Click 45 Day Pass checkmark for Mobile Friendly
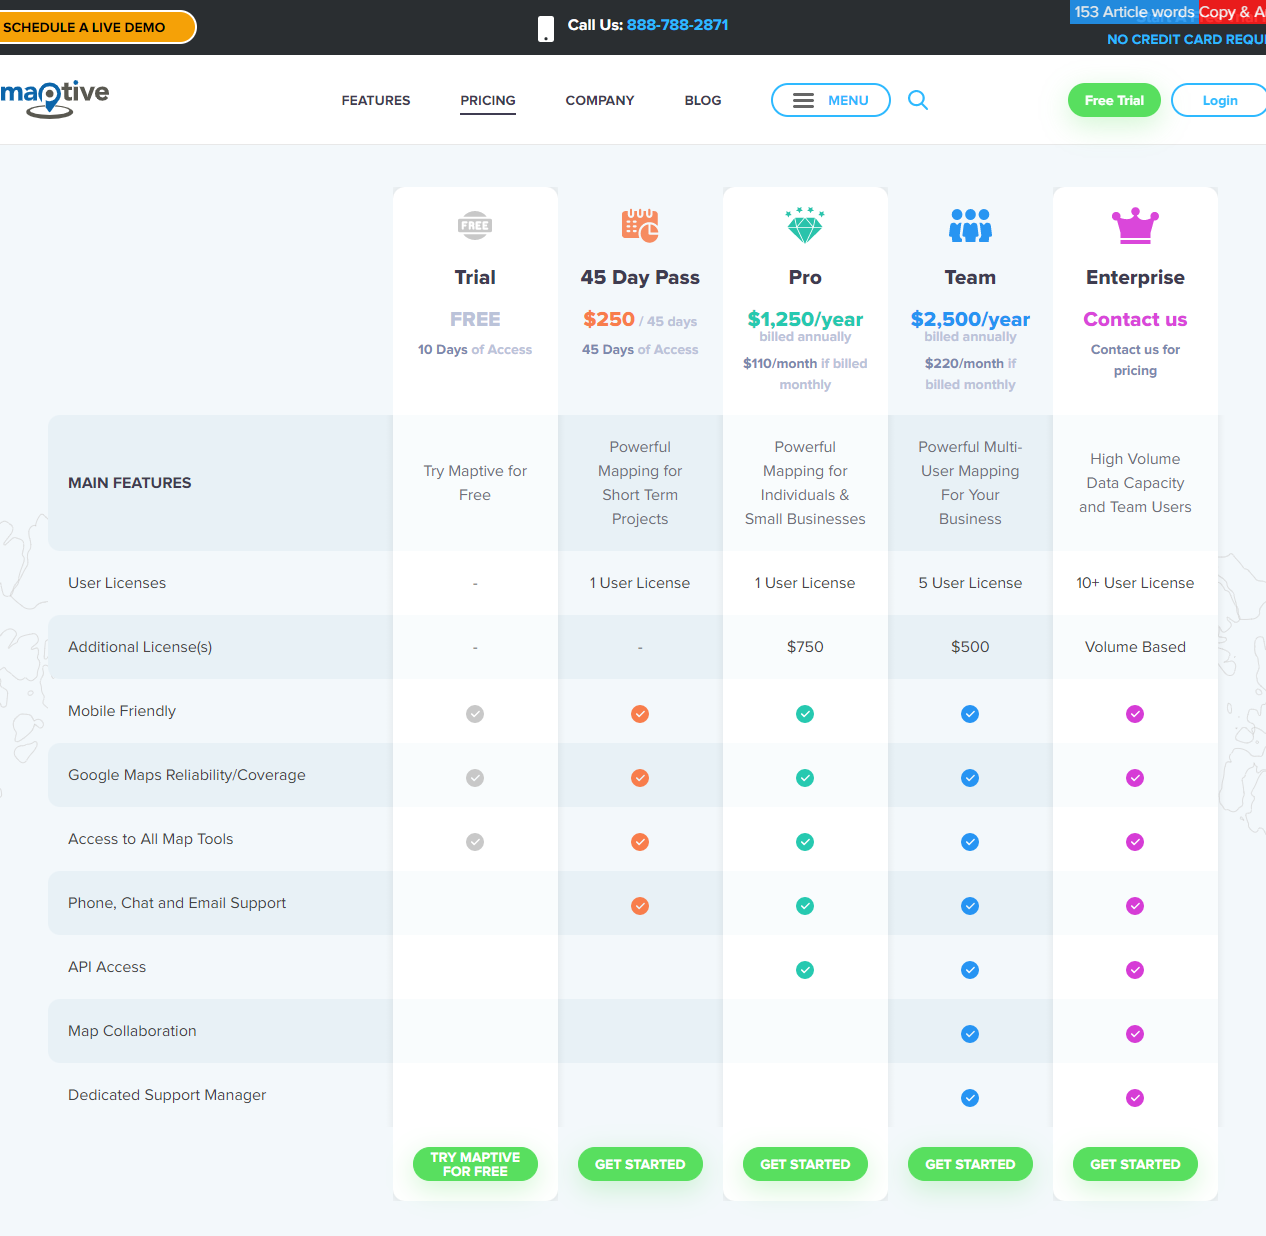 (640, 714)
